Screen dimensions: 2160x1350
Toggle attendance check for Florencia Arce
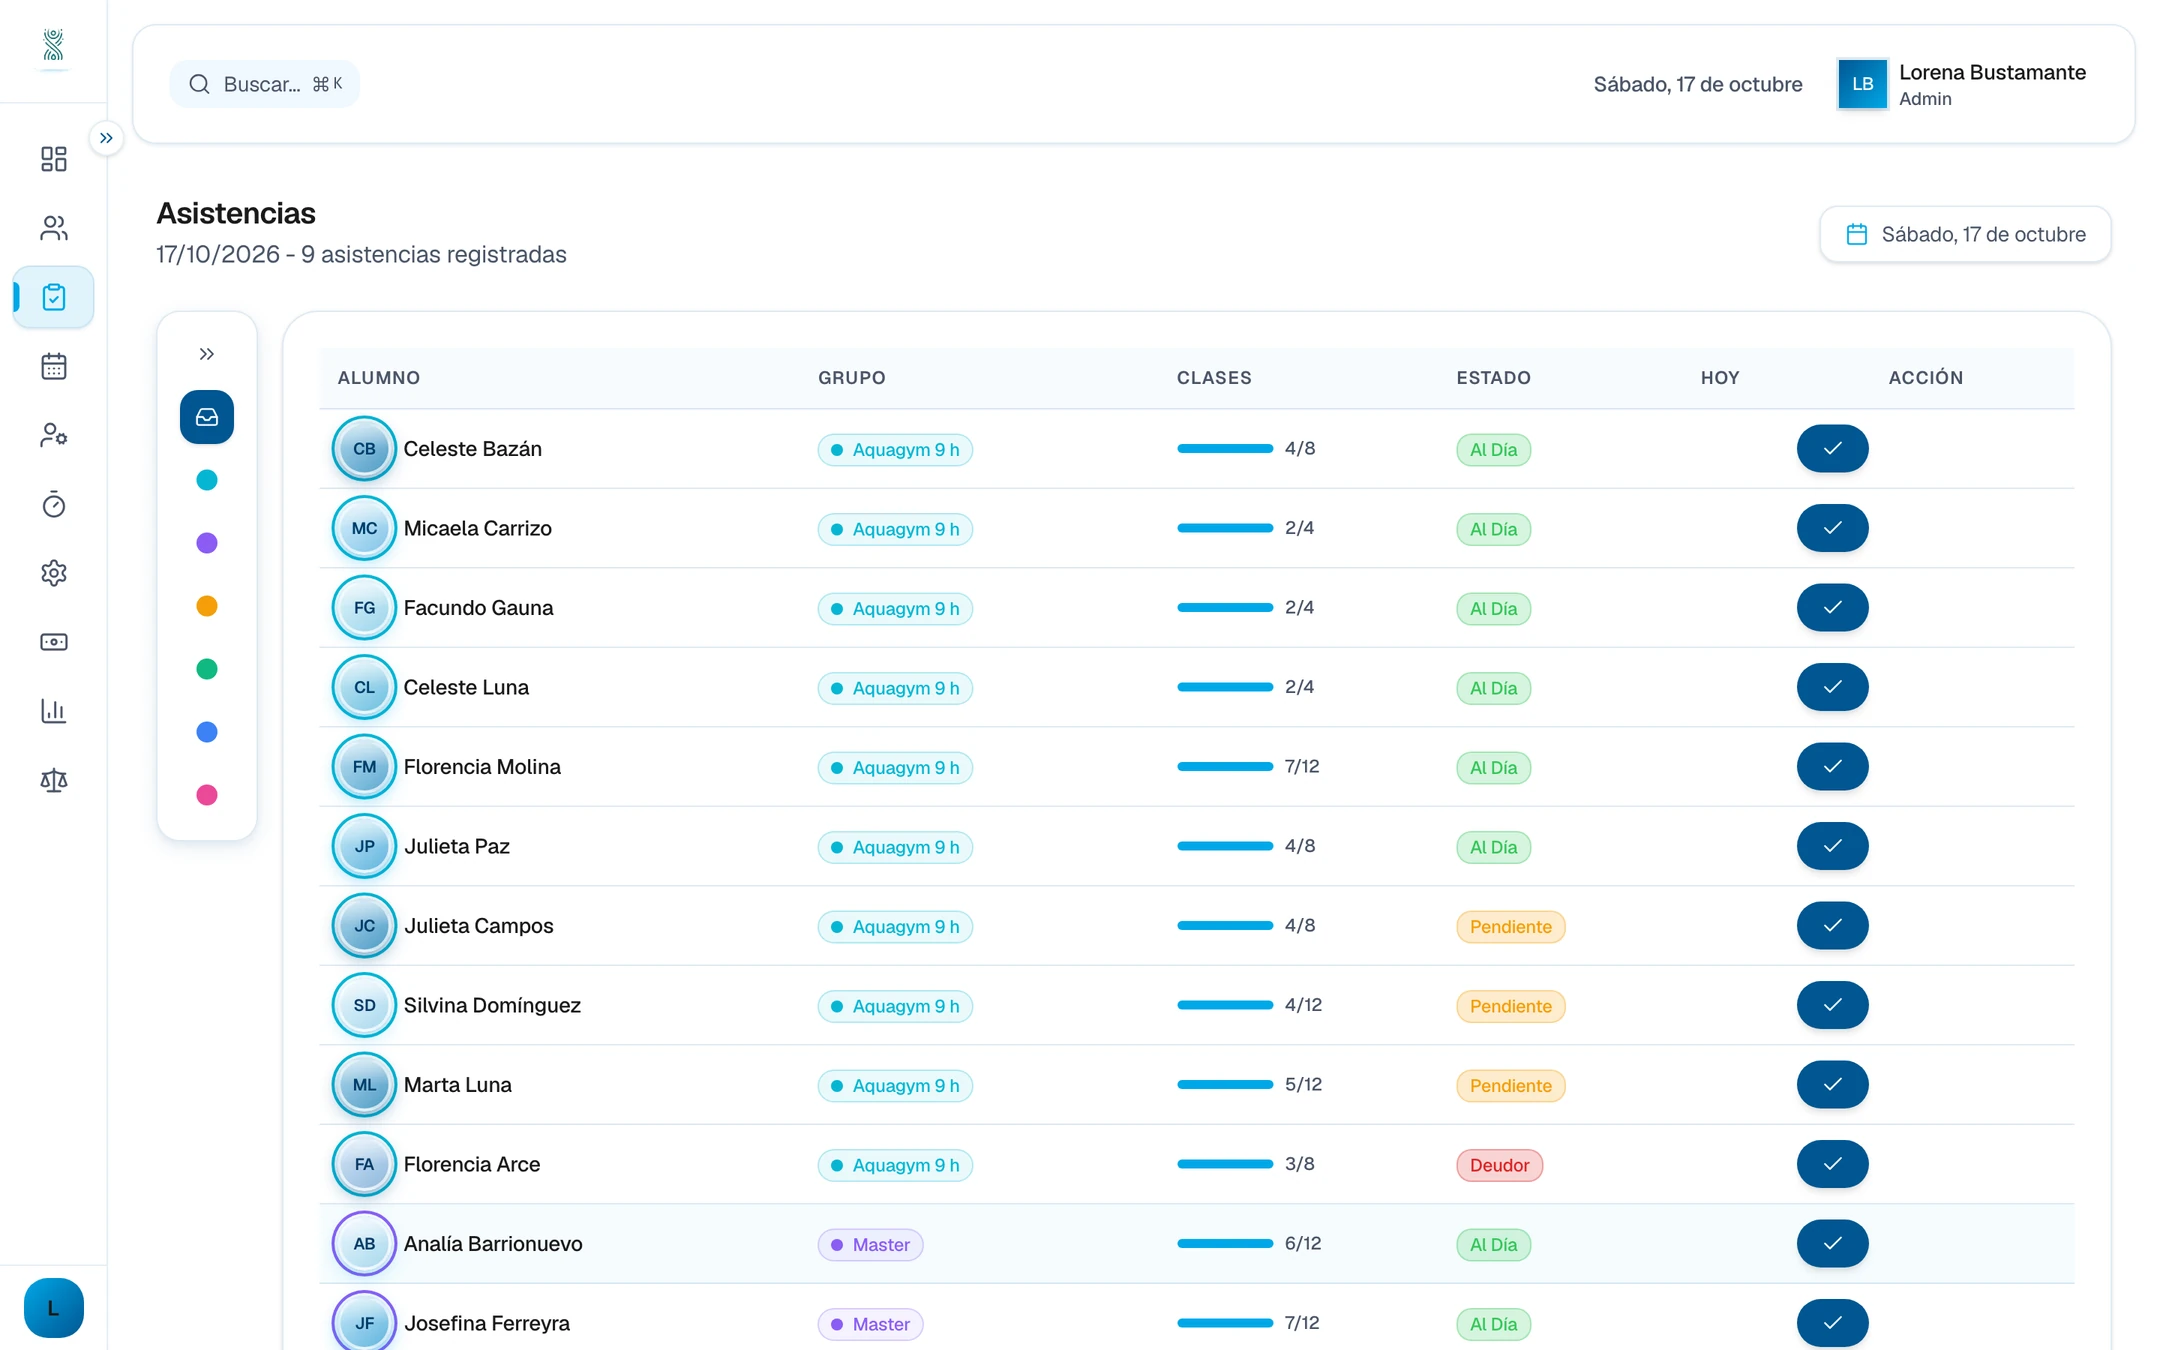[x=1832, y=1164]
